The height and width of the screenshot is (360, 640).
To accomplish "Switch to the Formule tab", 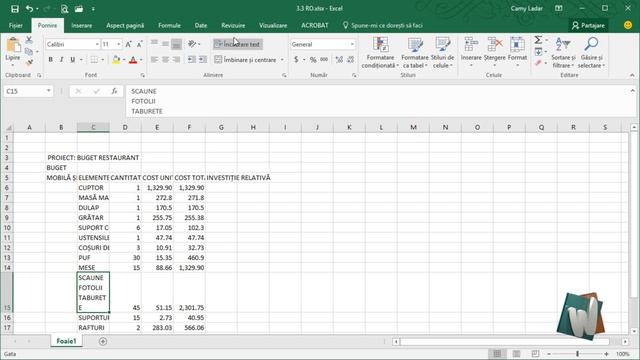I will click(169, 25).
